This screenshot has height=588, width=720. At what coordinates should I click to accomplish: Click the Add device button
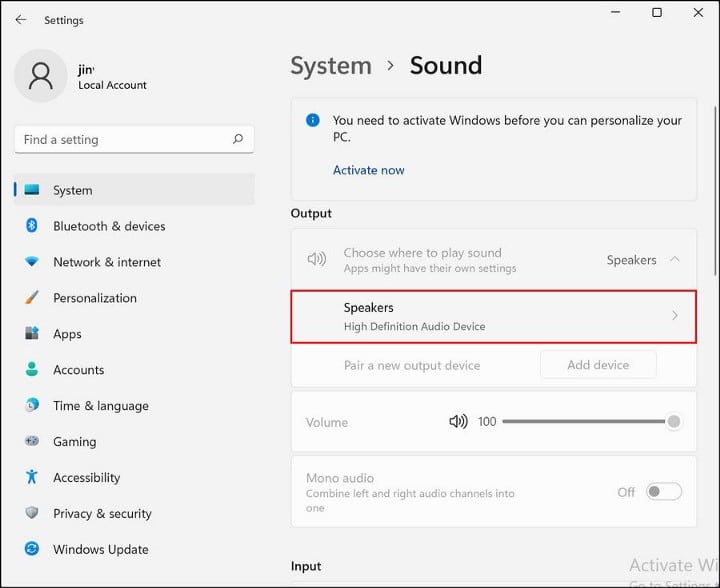[598, 365]
